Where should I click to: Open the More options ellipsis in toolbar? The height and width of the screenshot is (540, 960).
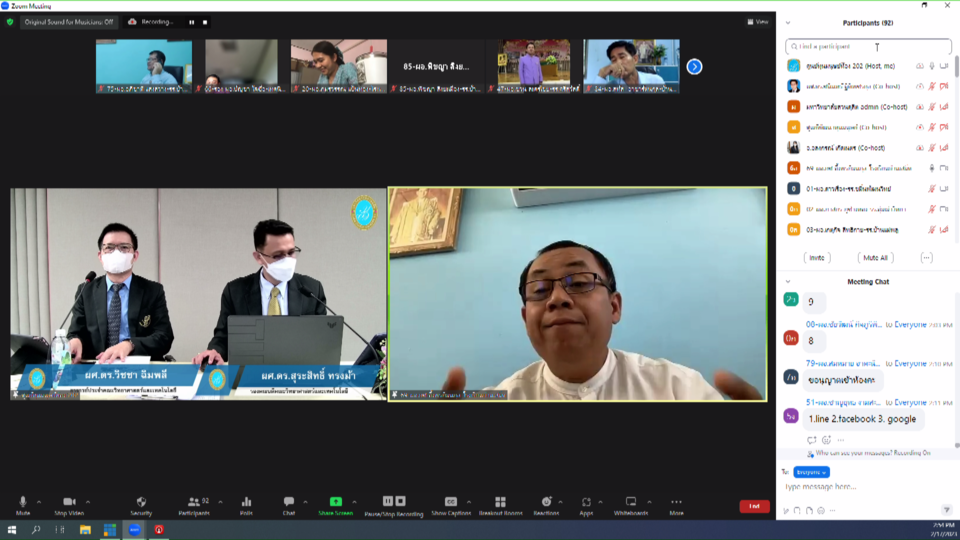point(676,506)
